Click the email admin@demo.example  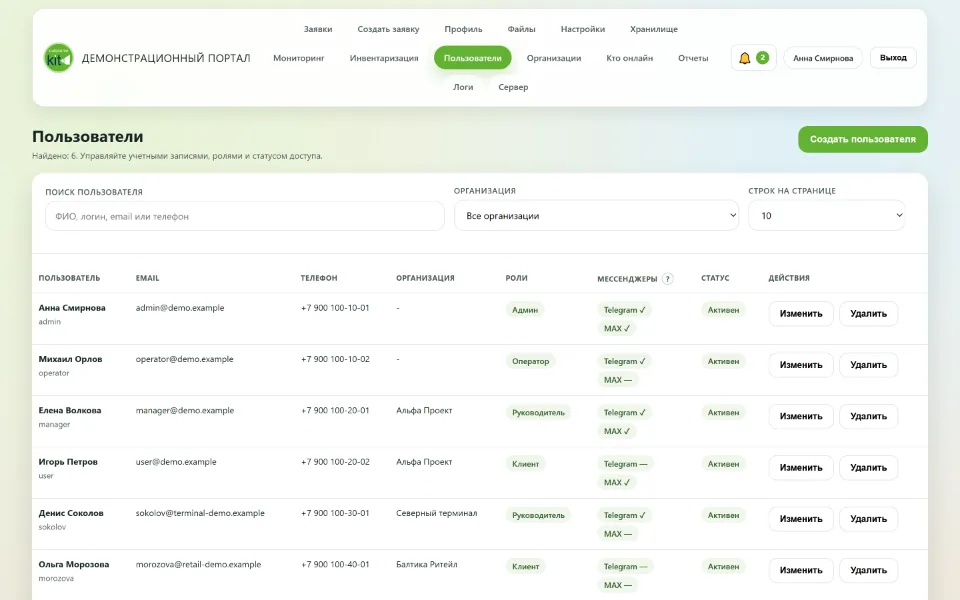click(x=180, y=308)
